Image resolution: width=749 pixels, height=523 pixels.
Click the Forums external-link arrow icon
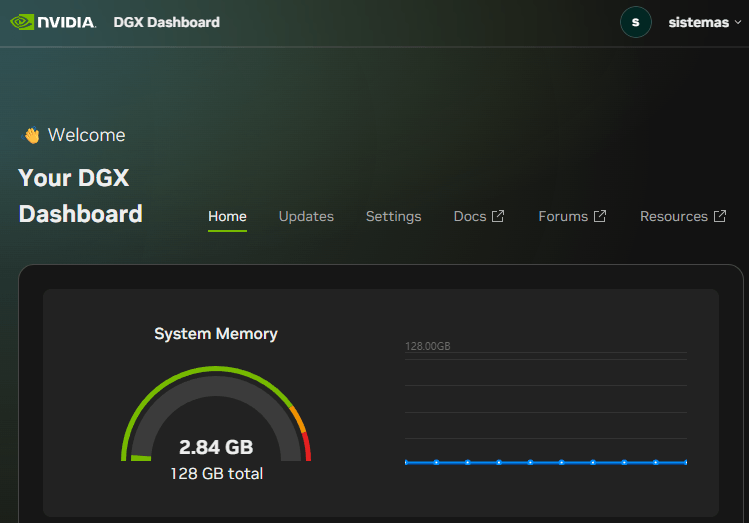pos(600,216)
